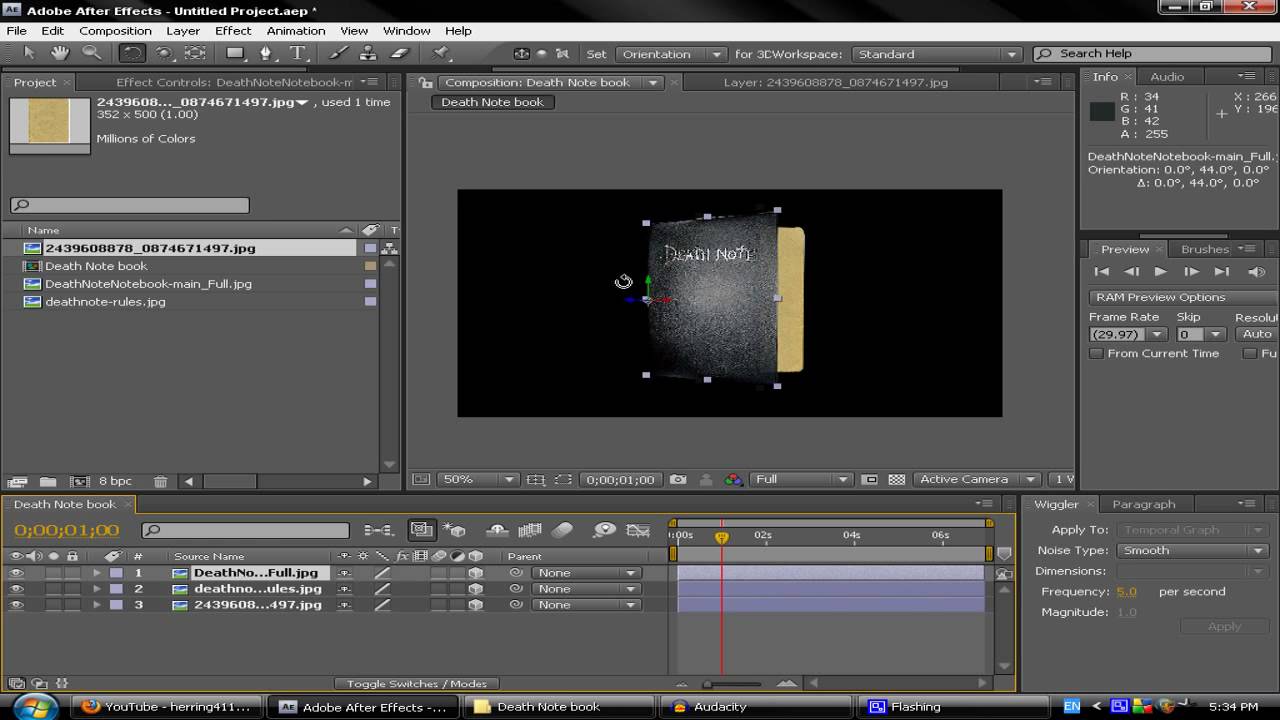
Task: Open the Active Camera view dropdown
Action: tap(976, 480)
